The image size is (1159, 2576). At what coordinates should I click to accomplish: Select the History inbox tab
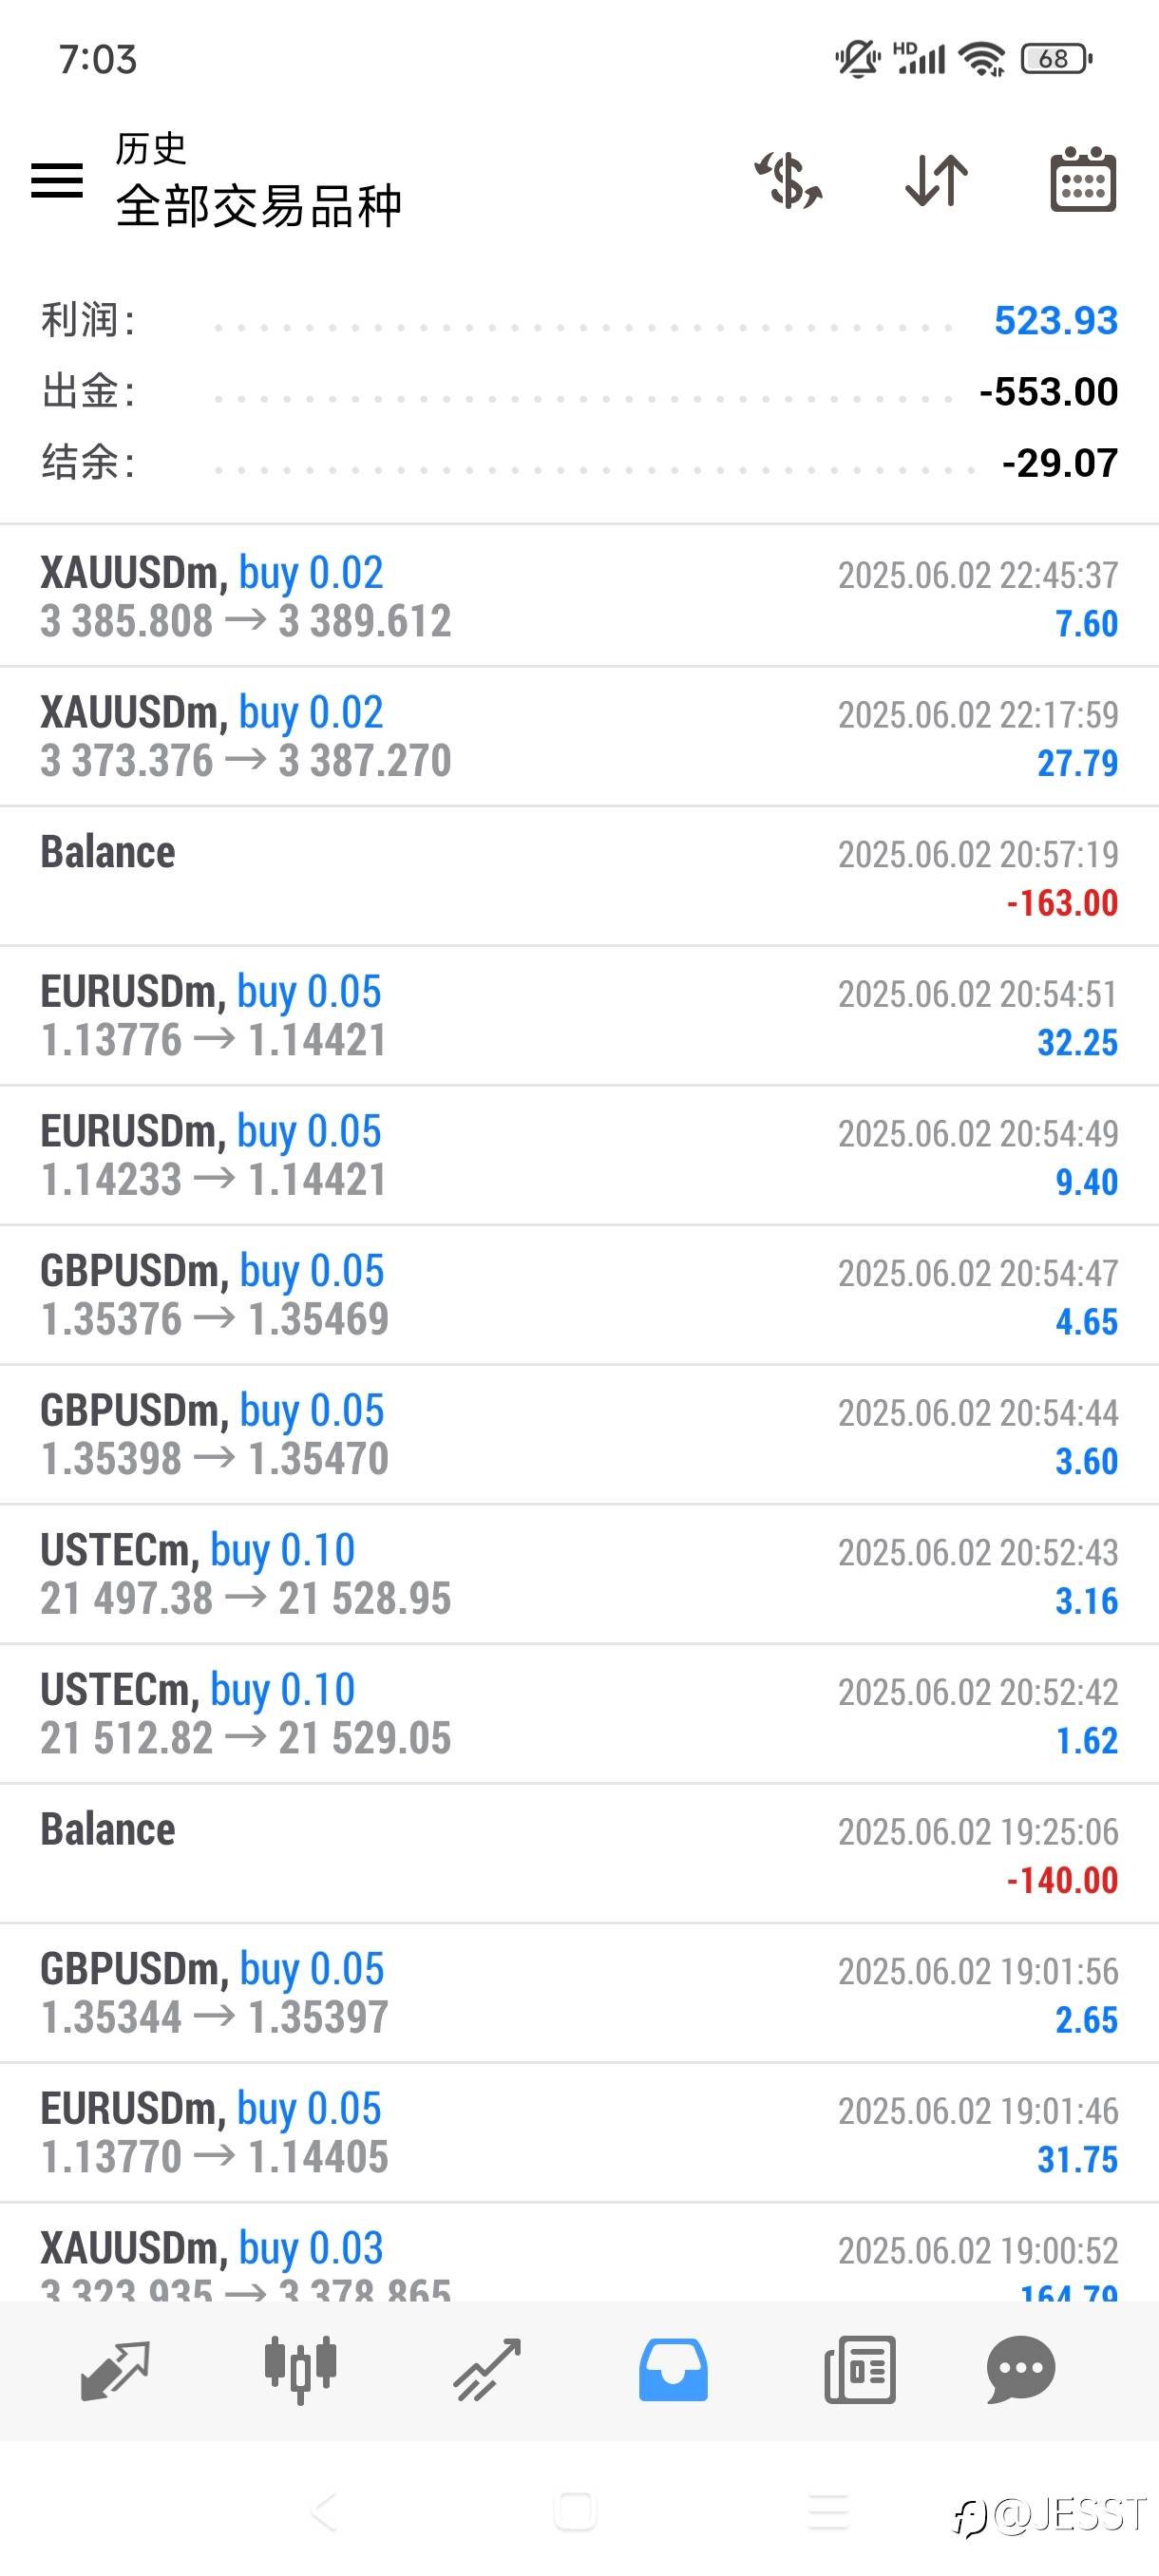pos(673,2369)
